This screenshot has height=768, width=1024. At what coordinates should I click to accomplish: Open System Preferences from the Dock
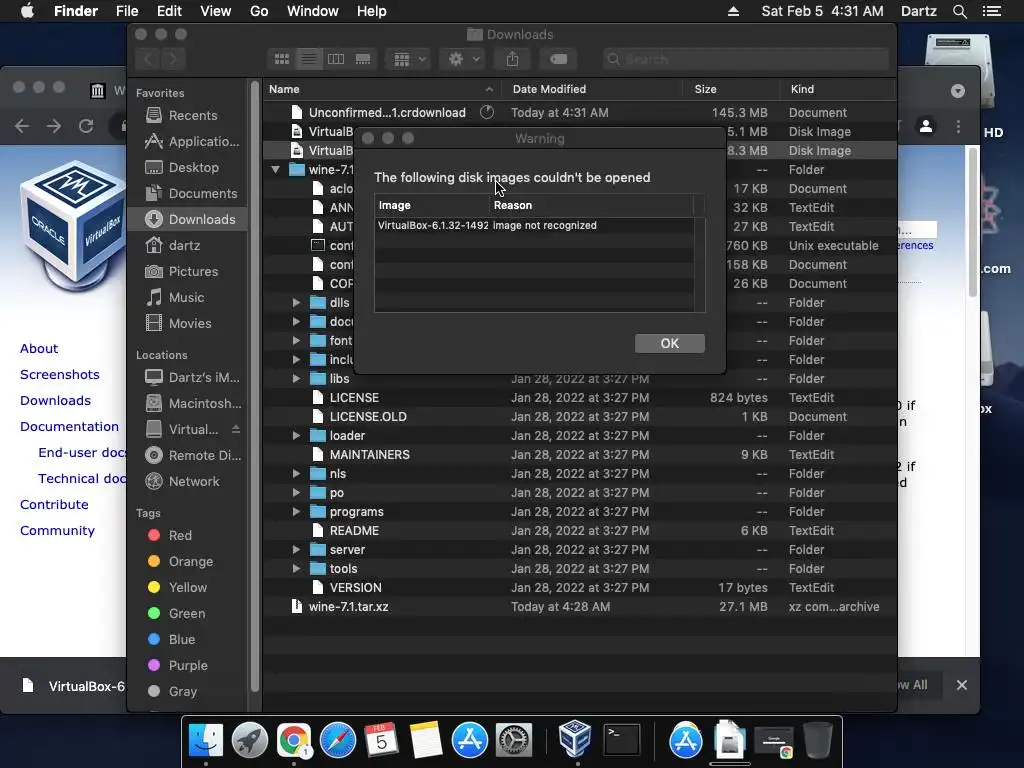click(x=514, y=741)
